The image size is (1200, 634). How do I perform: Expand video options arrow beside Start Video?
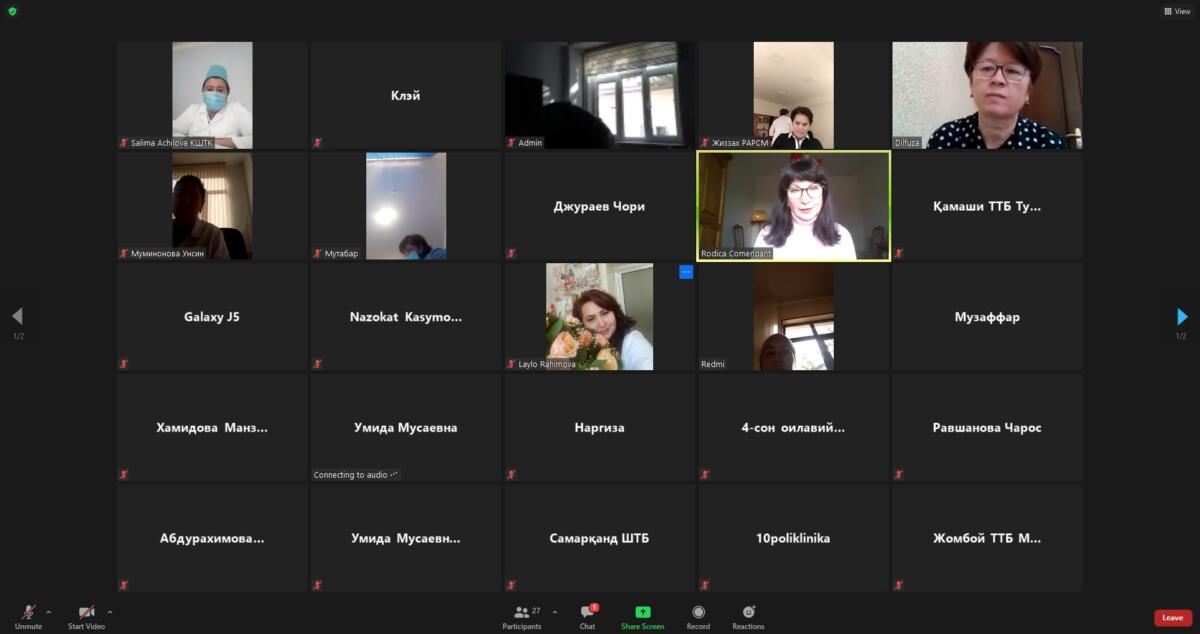(110, 612)
